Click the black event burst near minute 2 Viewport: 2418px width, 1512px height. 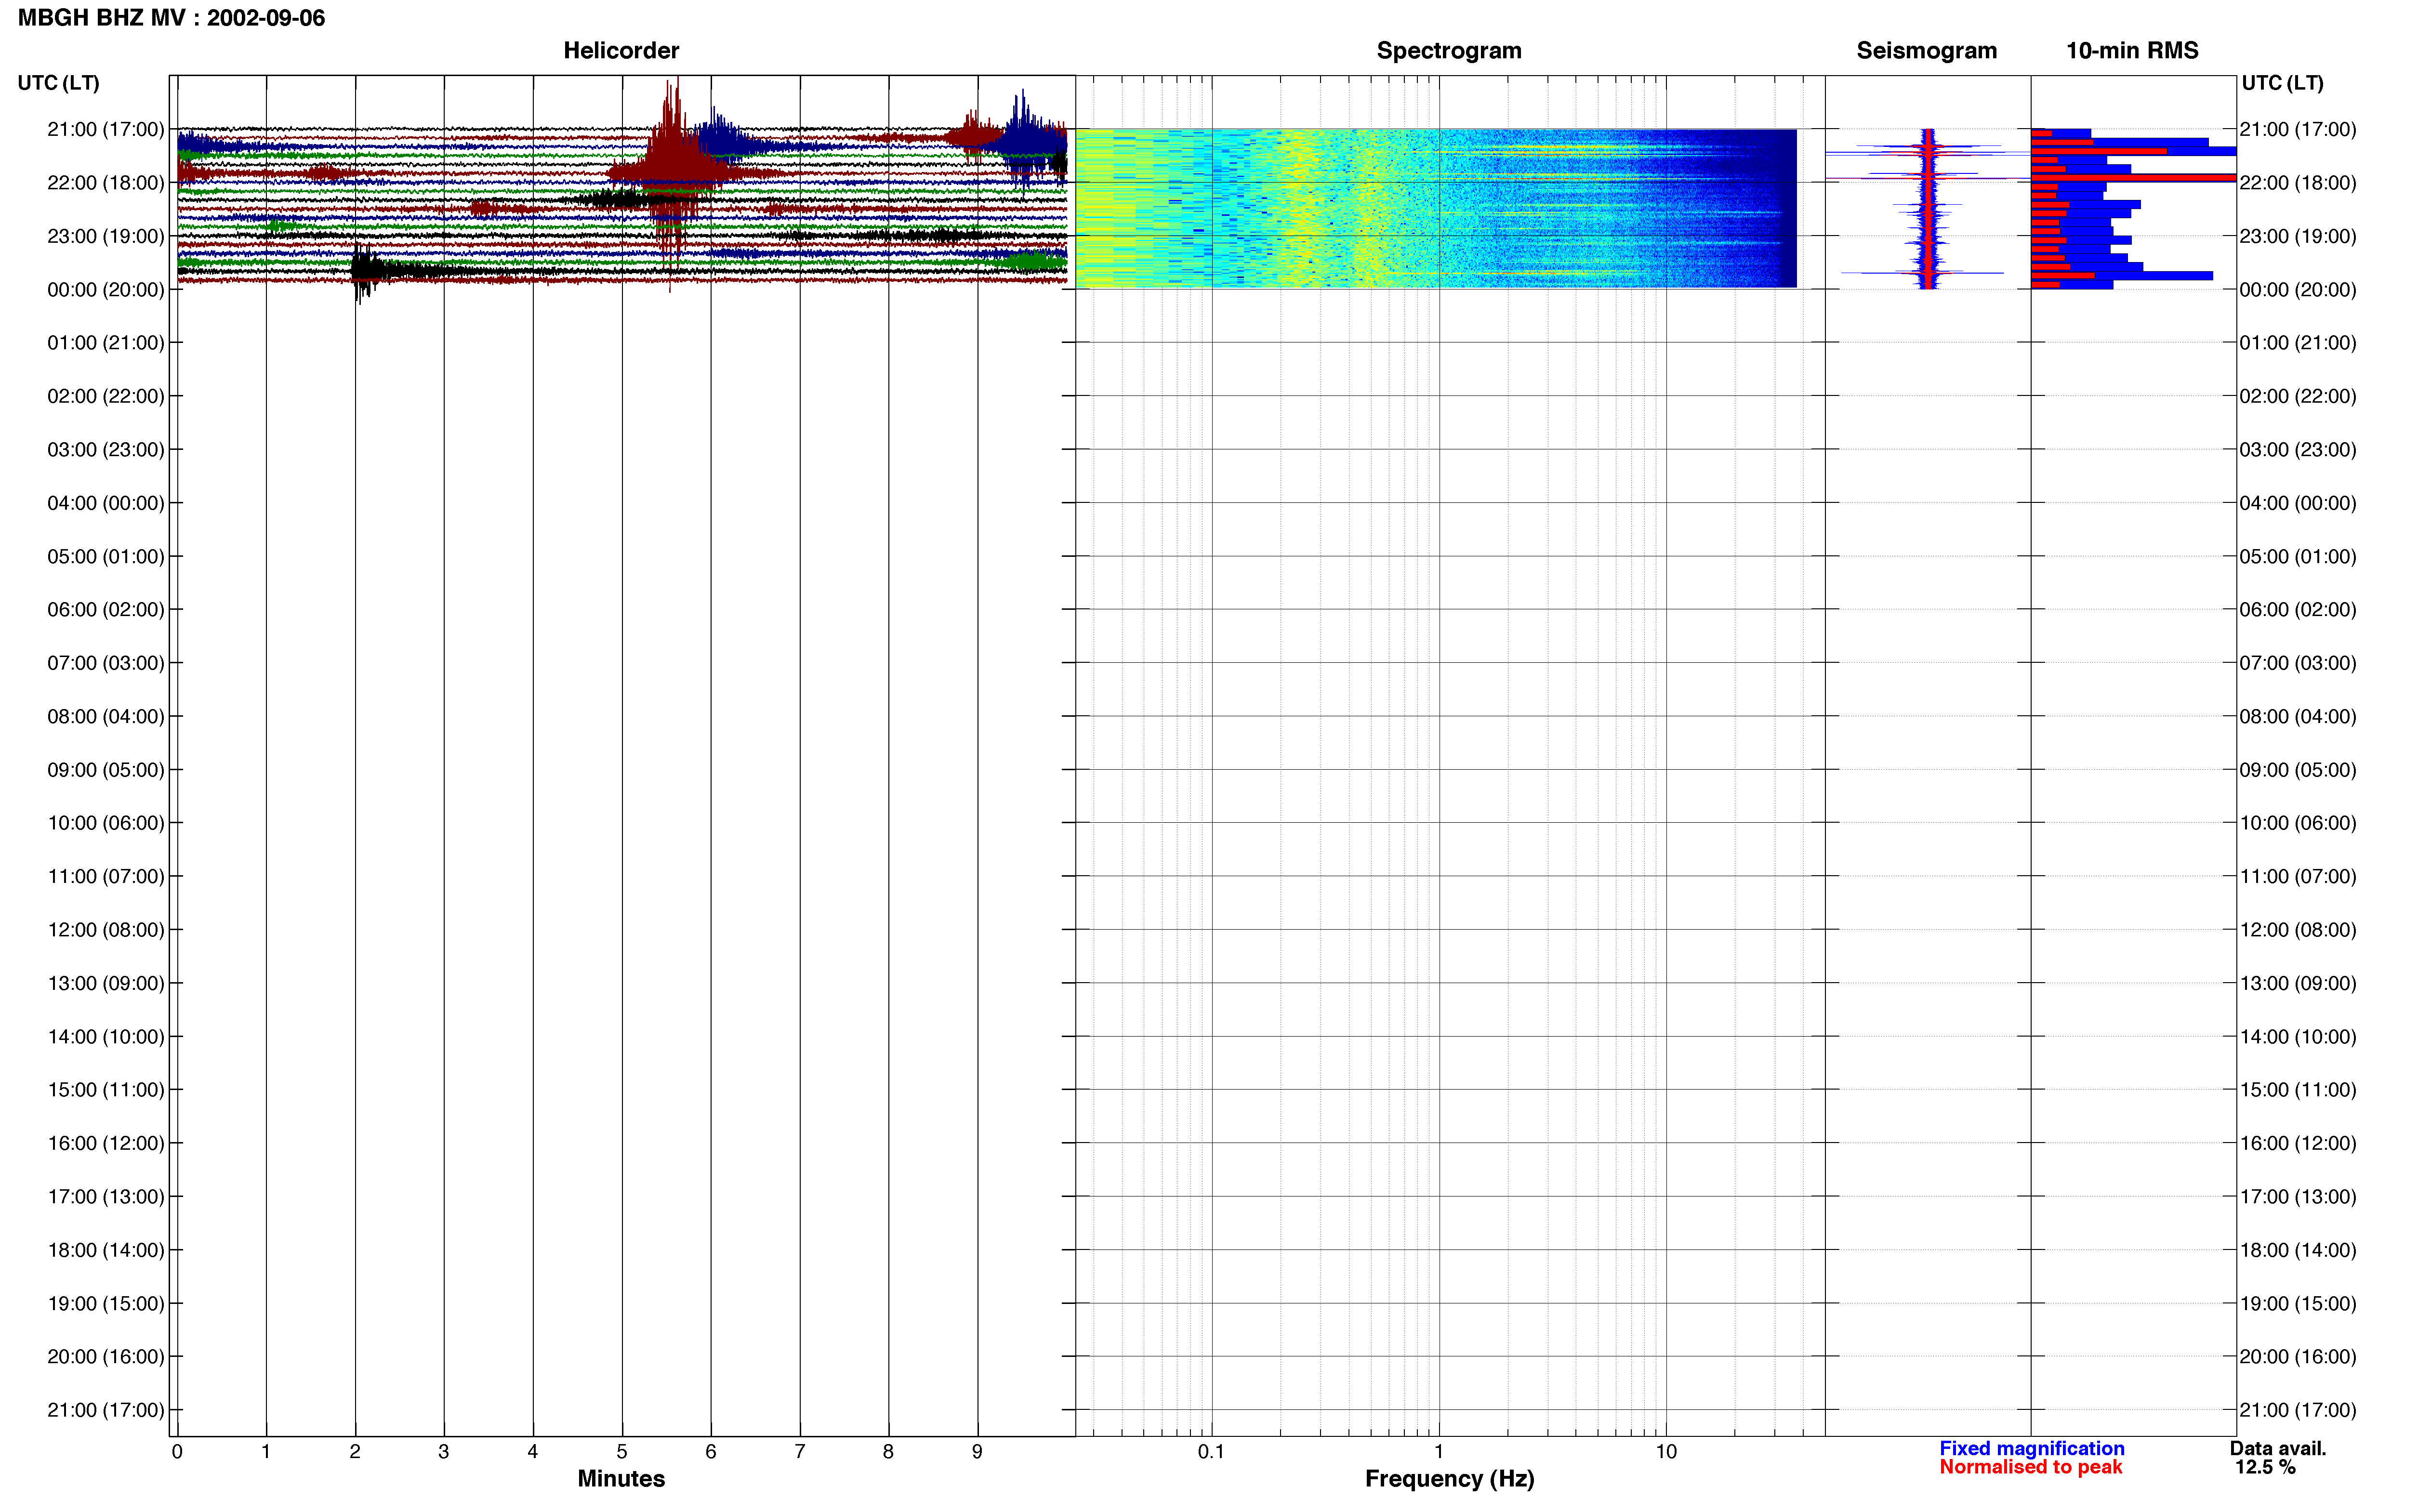(366, 270)
